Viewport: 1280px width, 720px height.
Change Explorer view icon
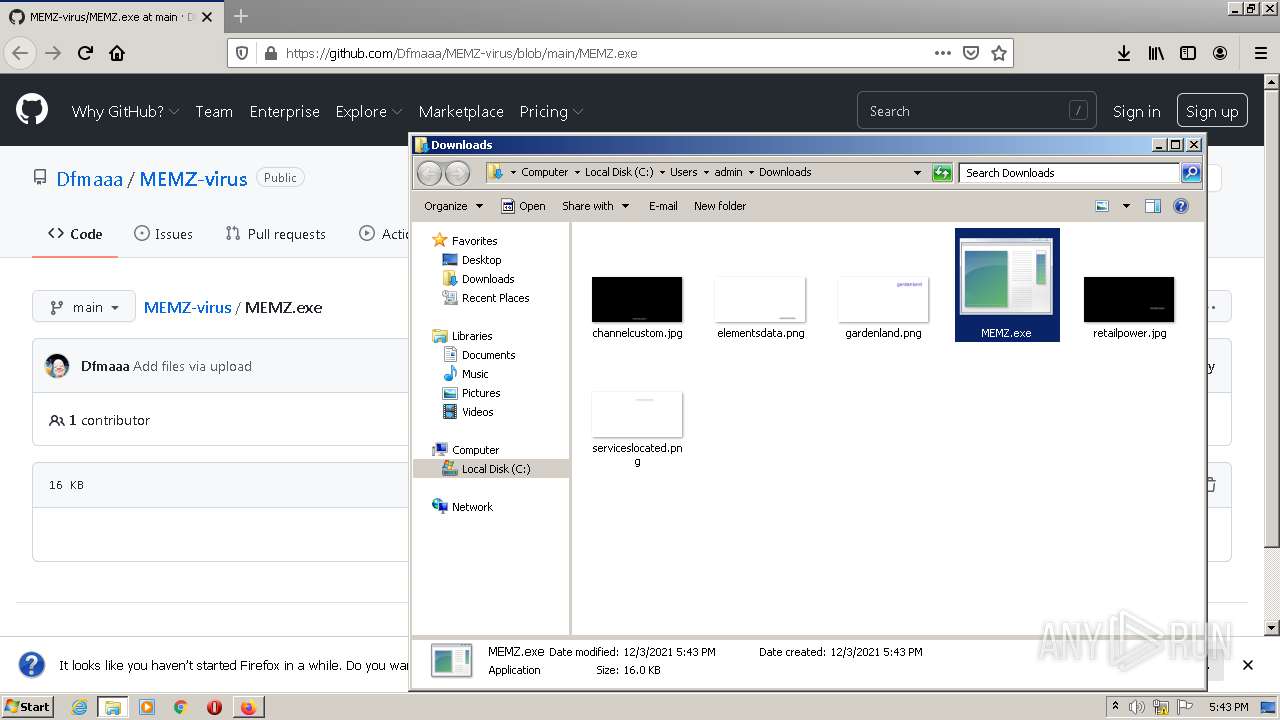point(1102,206)
